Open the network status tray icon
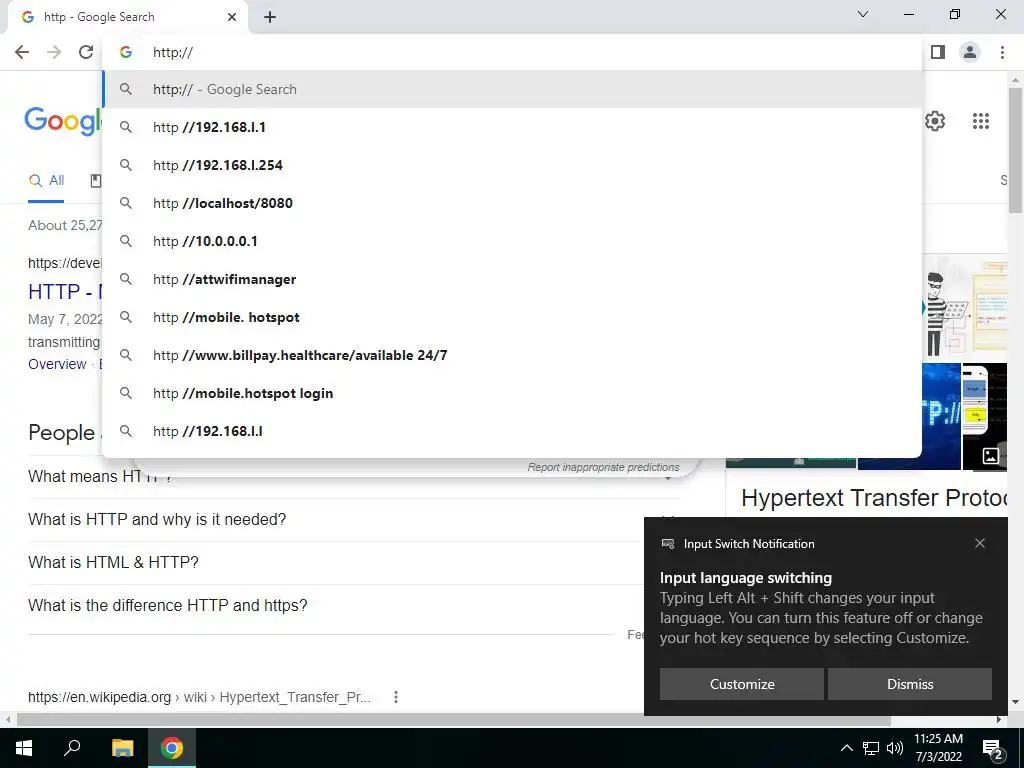 871,748
